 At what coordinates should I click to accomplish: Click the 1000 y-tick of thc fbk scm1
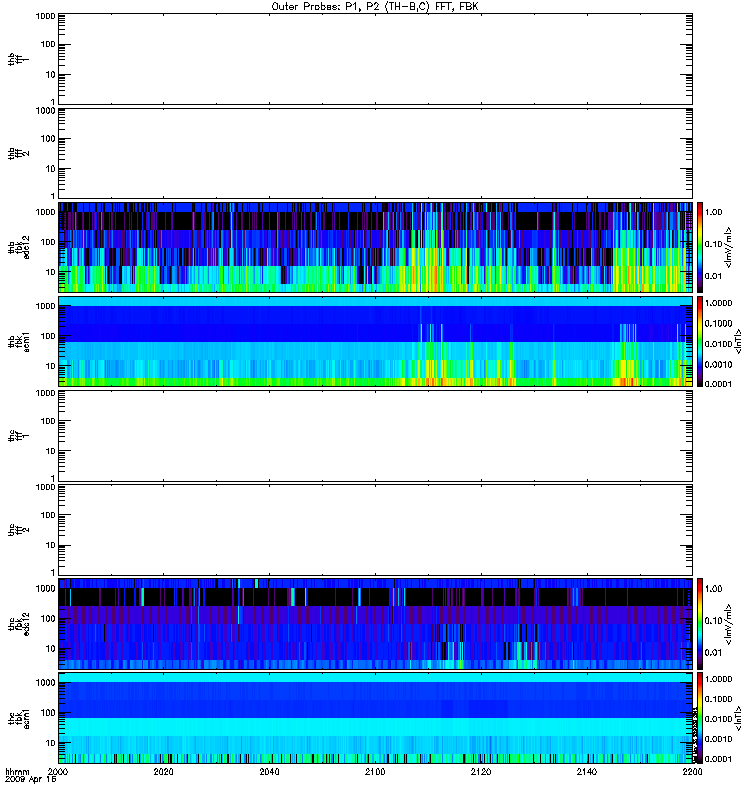click(45, 683)
